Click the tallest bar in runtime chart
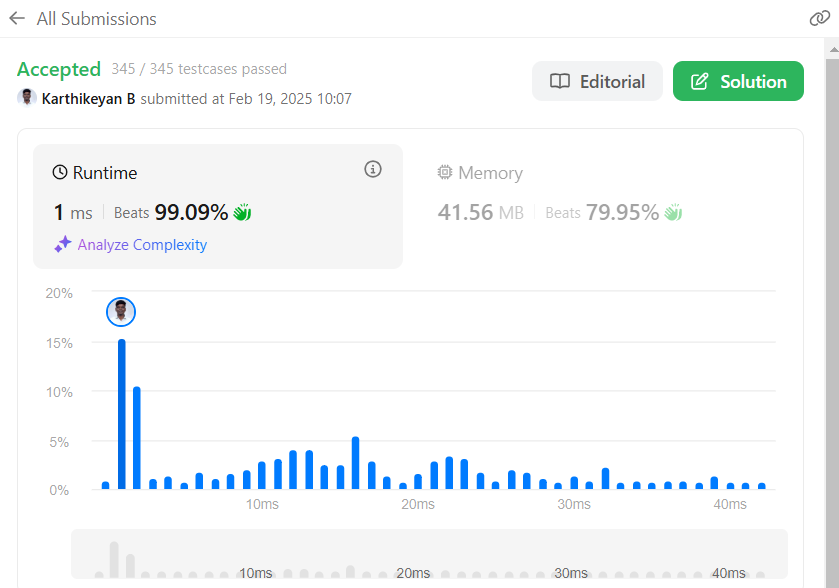This screenshot has height=588, width=839. [122, 414]
